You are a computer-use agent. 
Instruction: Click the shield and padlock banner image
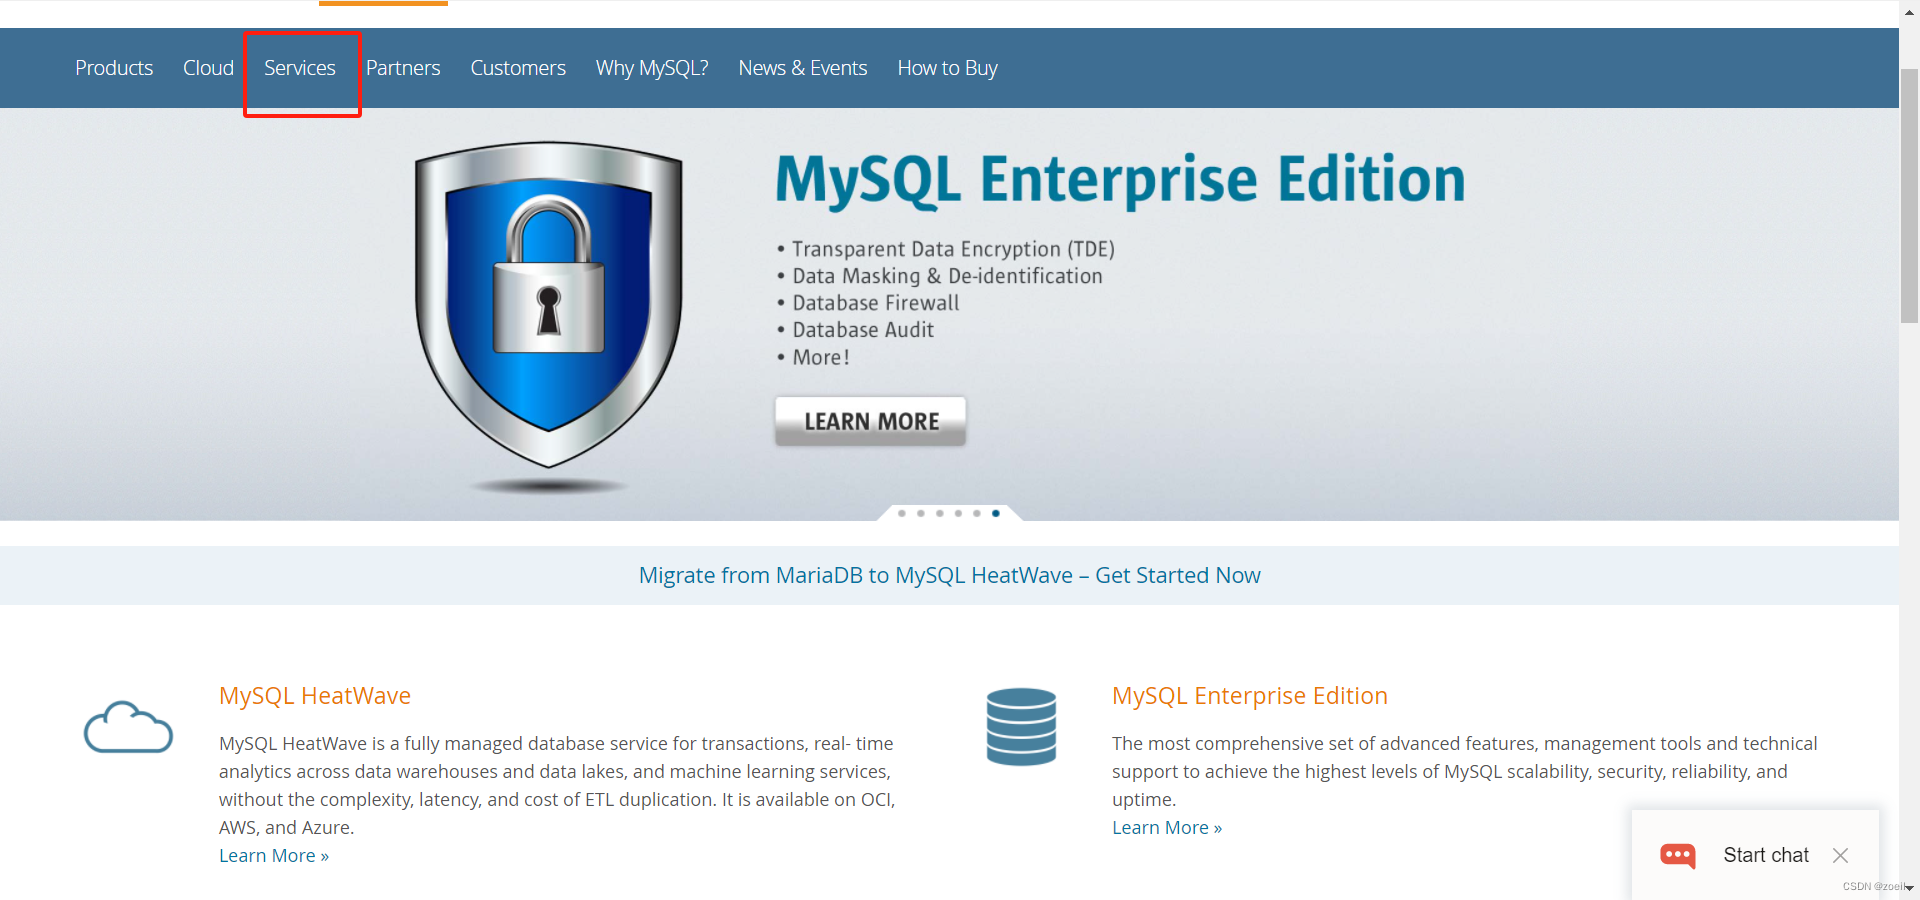(x=549, y=305)
